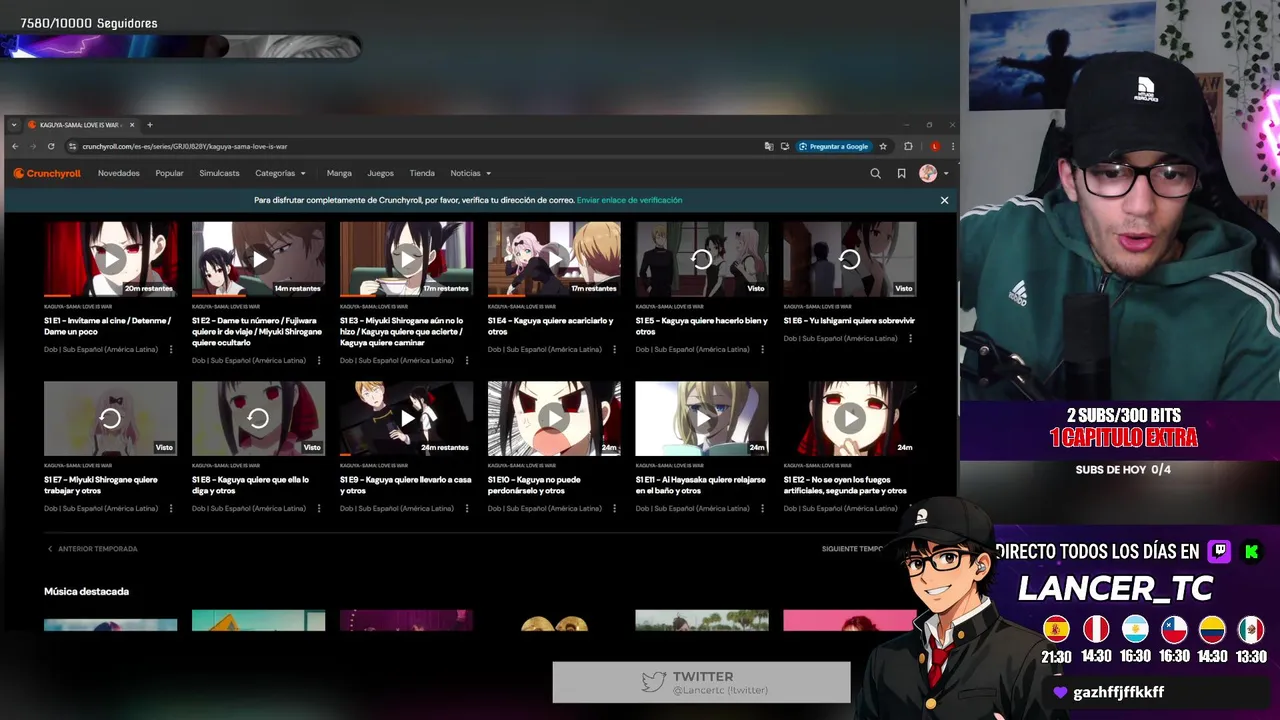The image size is (1280, 720).
Task: Click the Twitter @Lancertc overlay banner
Action: point(701,682)
